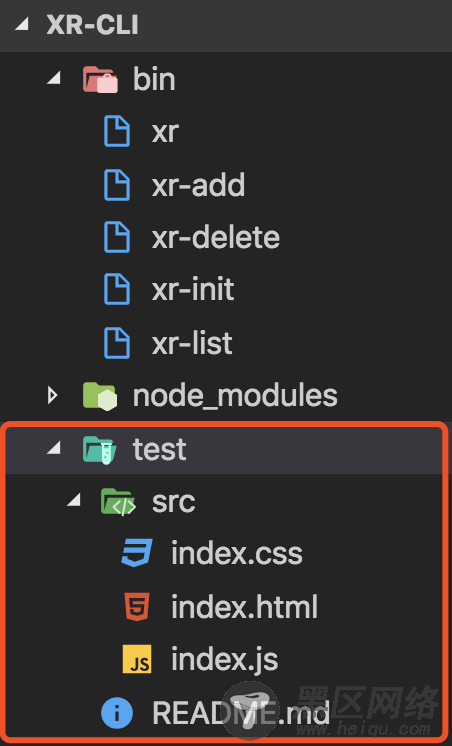Click the orange HTML5 file icon

(137, 607)
